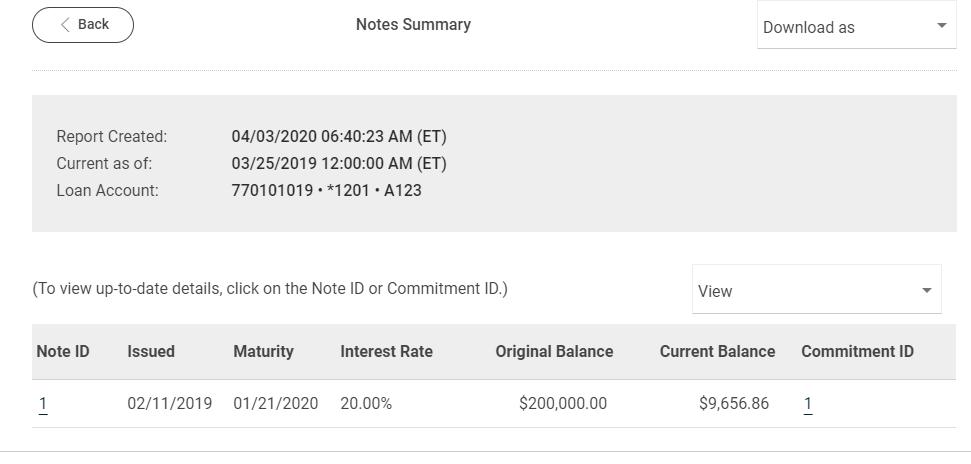Click the View dropdown arrow
Image resolution: width=971 pixels, height=464 pixels.
point(927,291)
